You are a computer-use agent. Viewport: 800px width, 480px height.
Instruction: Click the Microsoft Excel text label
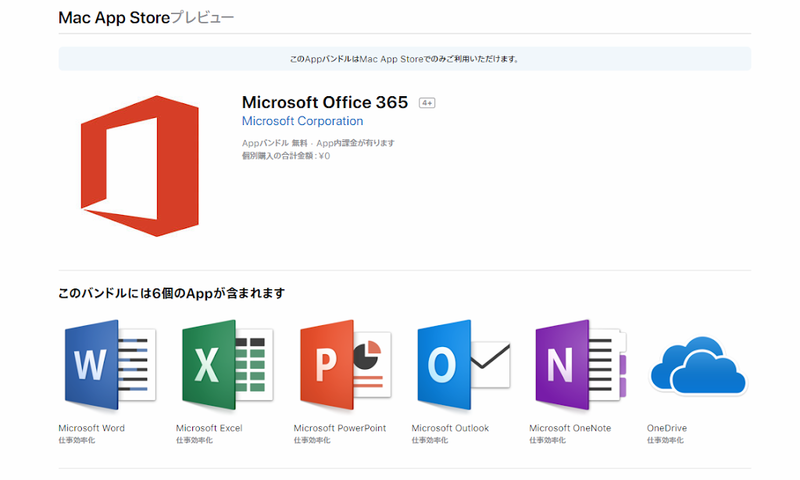[x=209, y=428]
